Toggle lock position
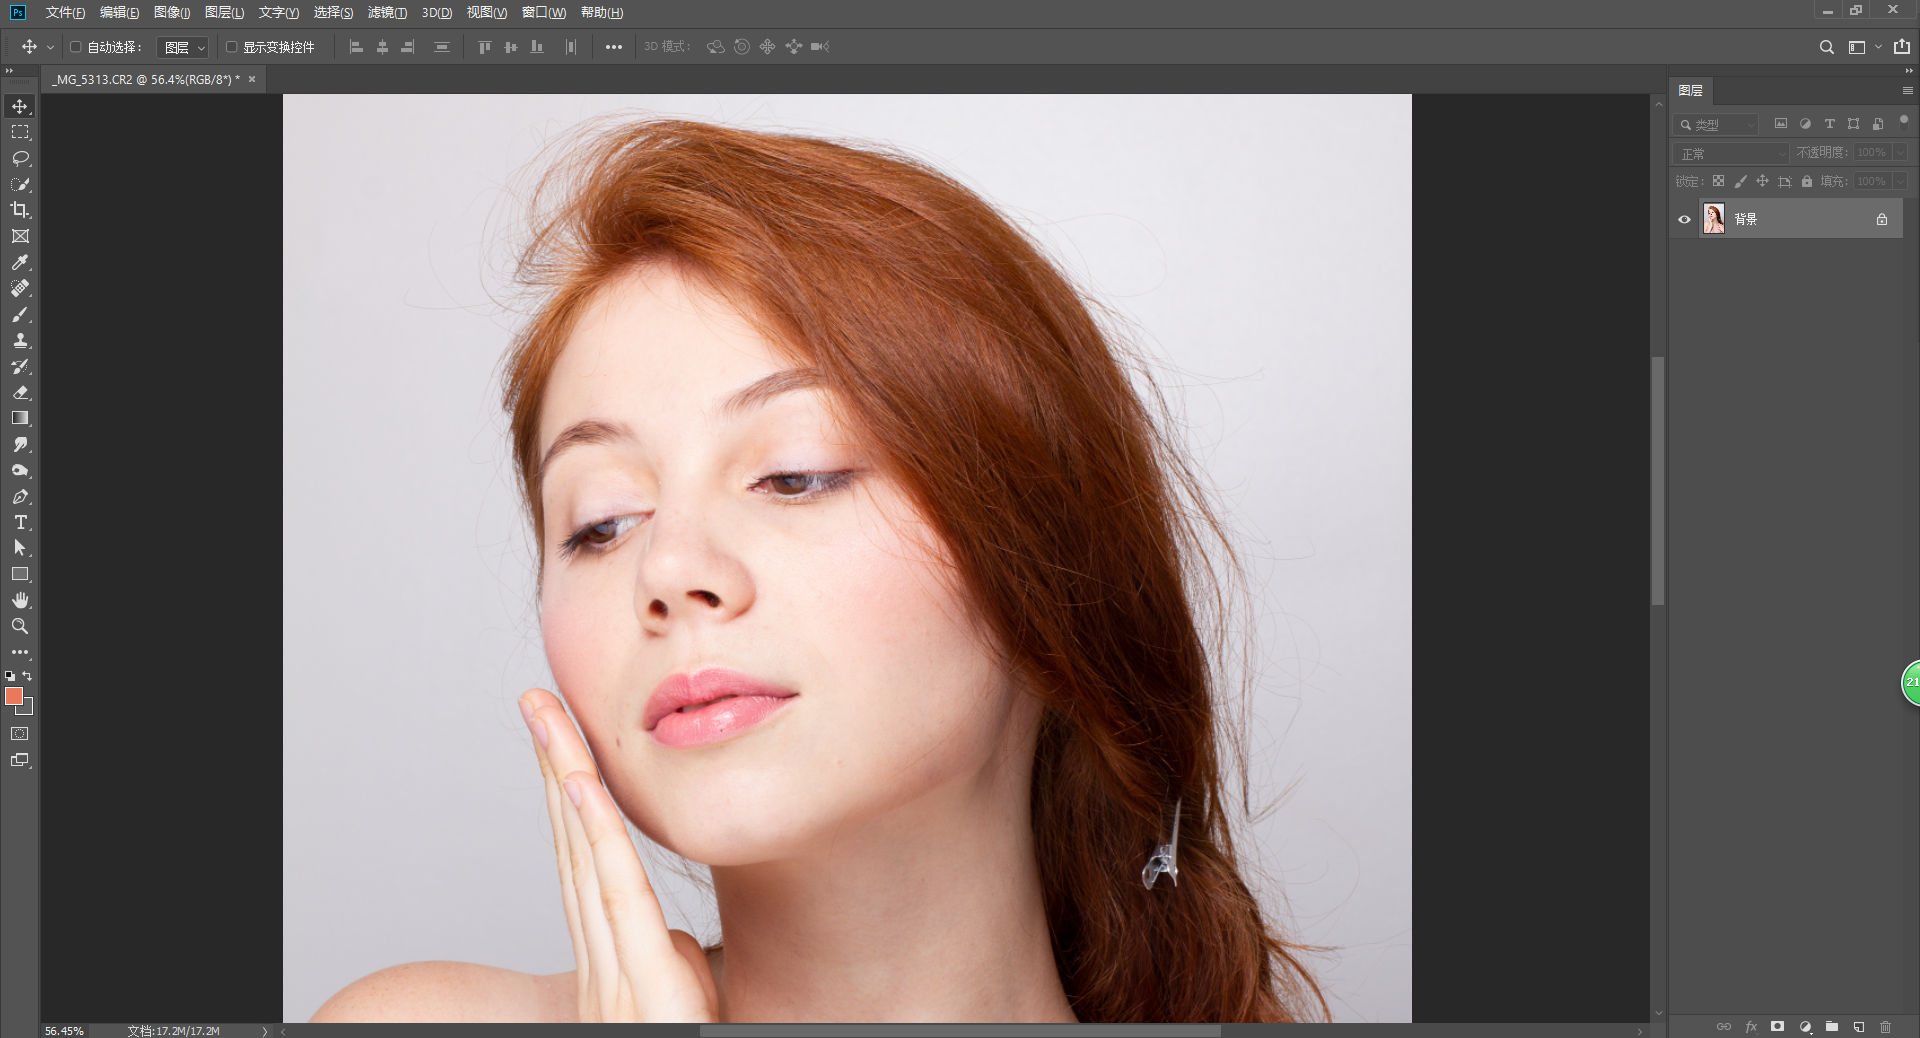The width and height of the screenshot is (1920, 1038). [x=1762, y=181]
